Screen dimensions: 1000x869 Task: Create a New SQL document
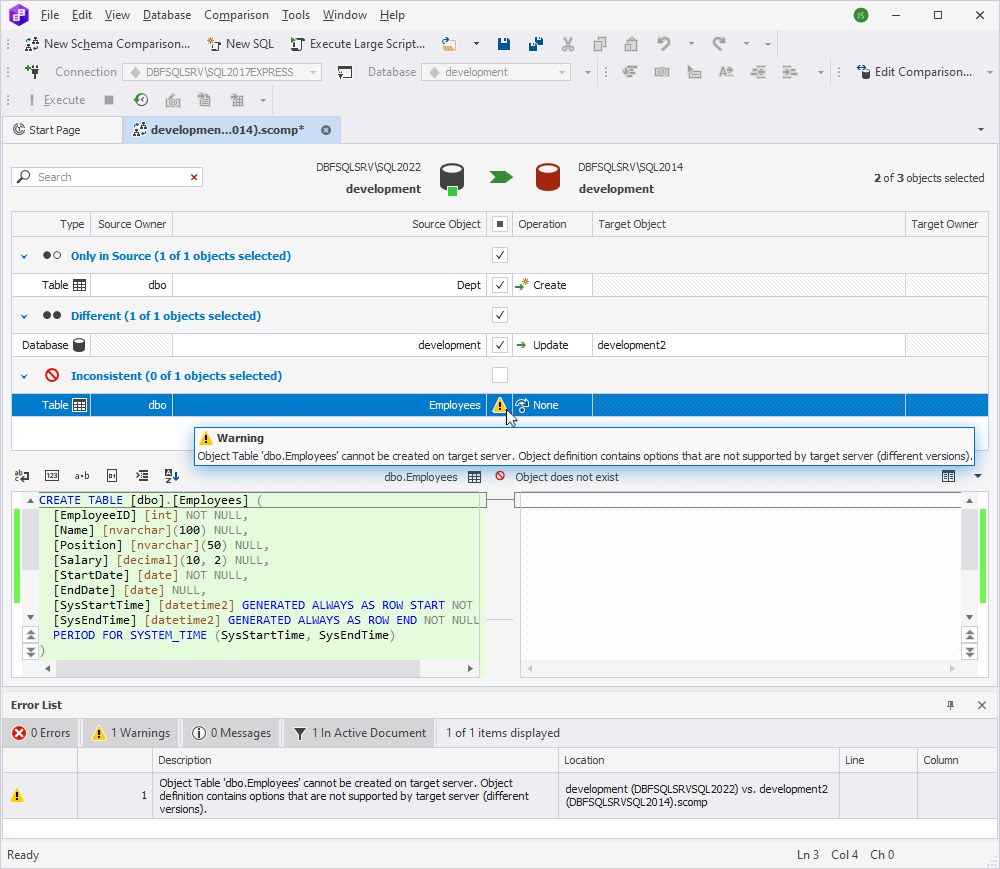point(240,44)
